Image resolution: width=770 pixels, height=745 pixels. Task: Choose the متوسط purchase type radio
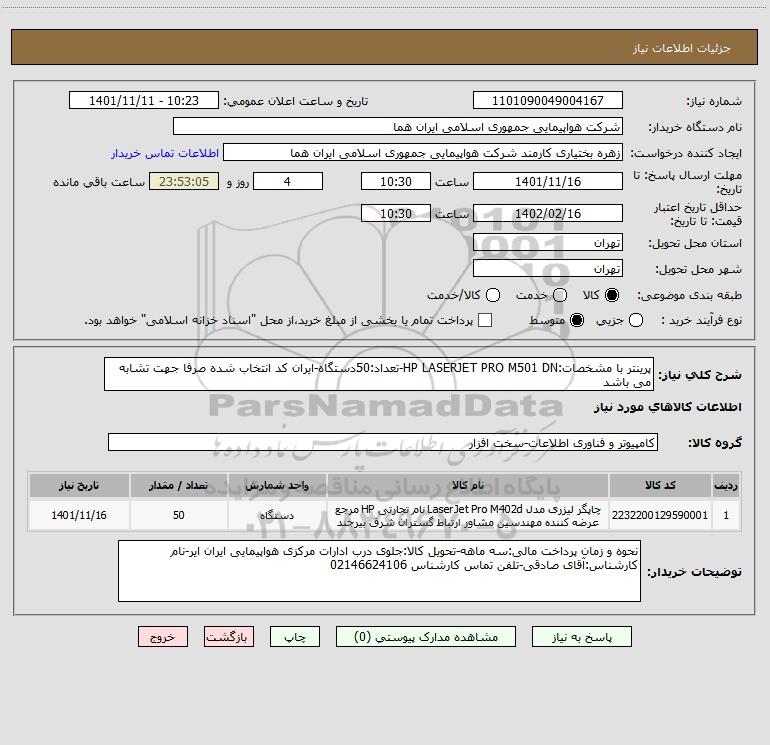577,320
